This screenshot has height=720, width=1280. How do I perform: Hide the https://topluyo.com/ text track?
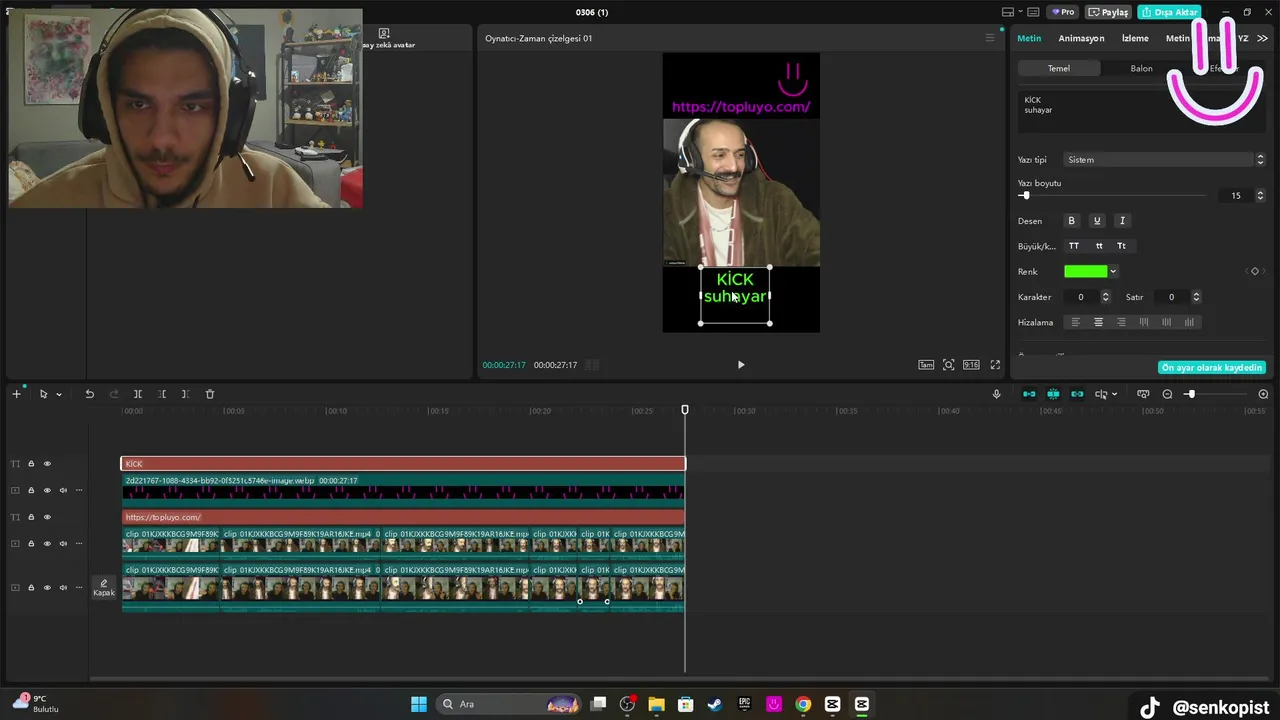point(47,517)
